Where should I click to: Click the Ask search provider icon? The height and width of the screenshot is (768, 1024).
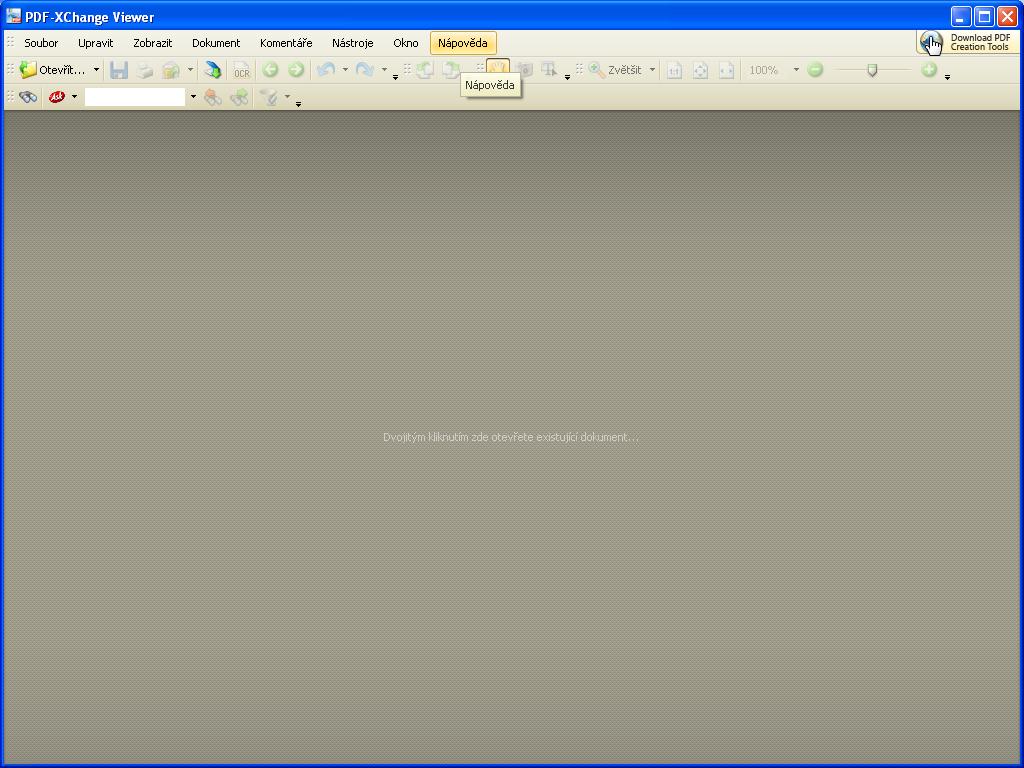coord(57,97)
